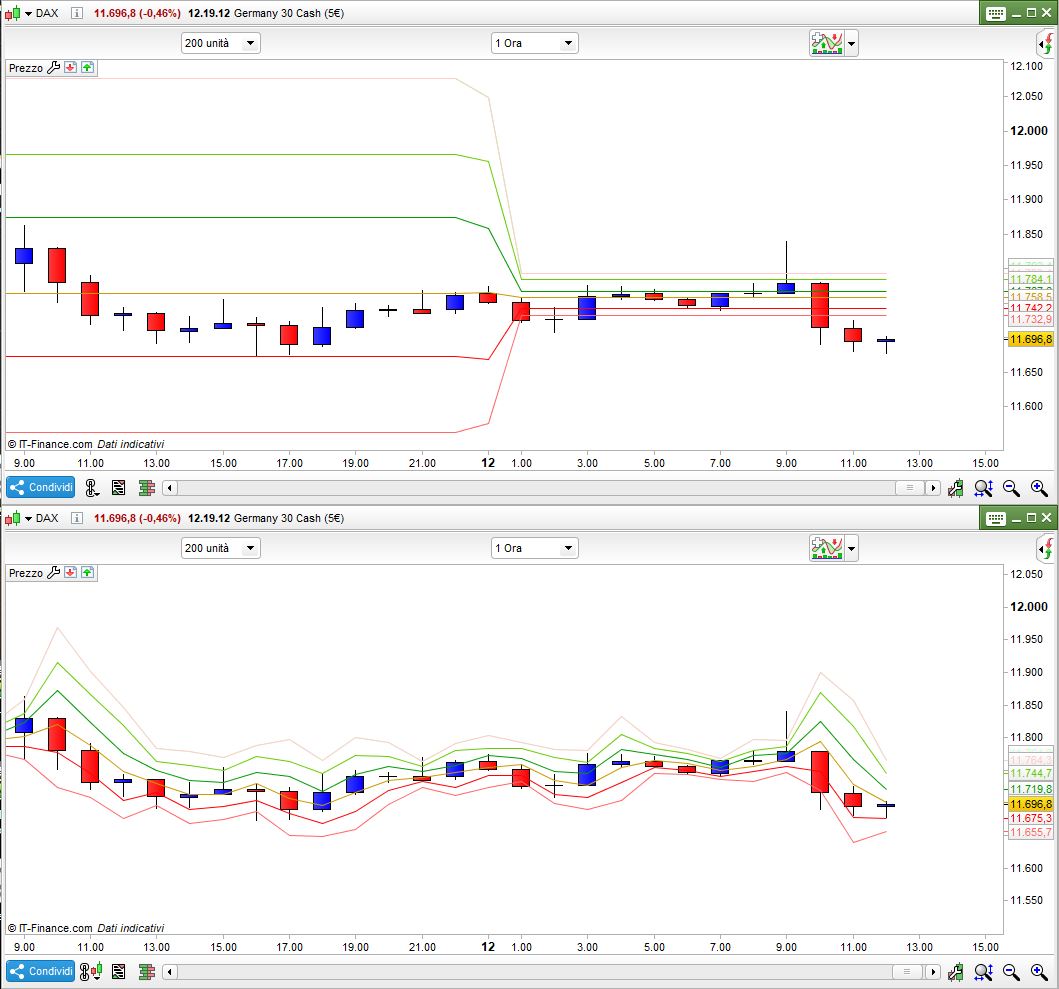The width and height of the screenshot is (1059, 989).
Task: Open keyboard shortcut icon in top chart header
Action: click(x=996, y=14)
